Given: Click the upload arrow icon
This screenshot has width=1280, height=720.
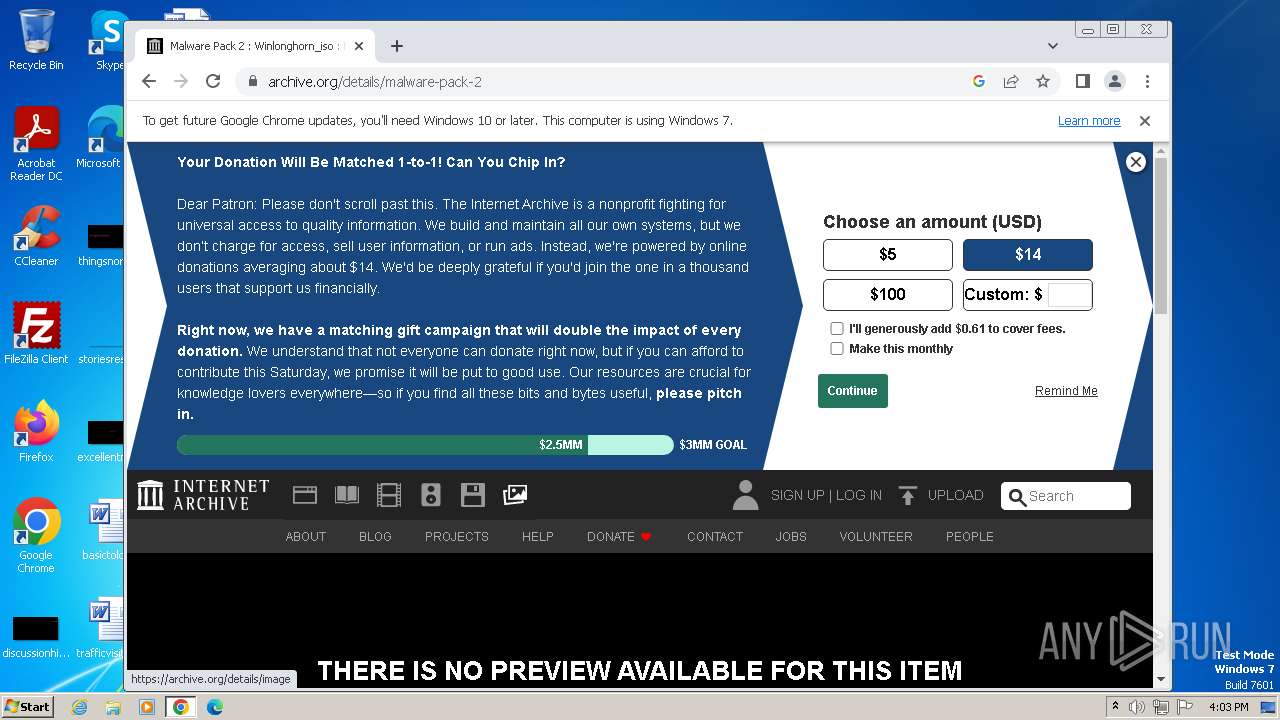Looking at the screenshot, I should (x=907, y=495).
